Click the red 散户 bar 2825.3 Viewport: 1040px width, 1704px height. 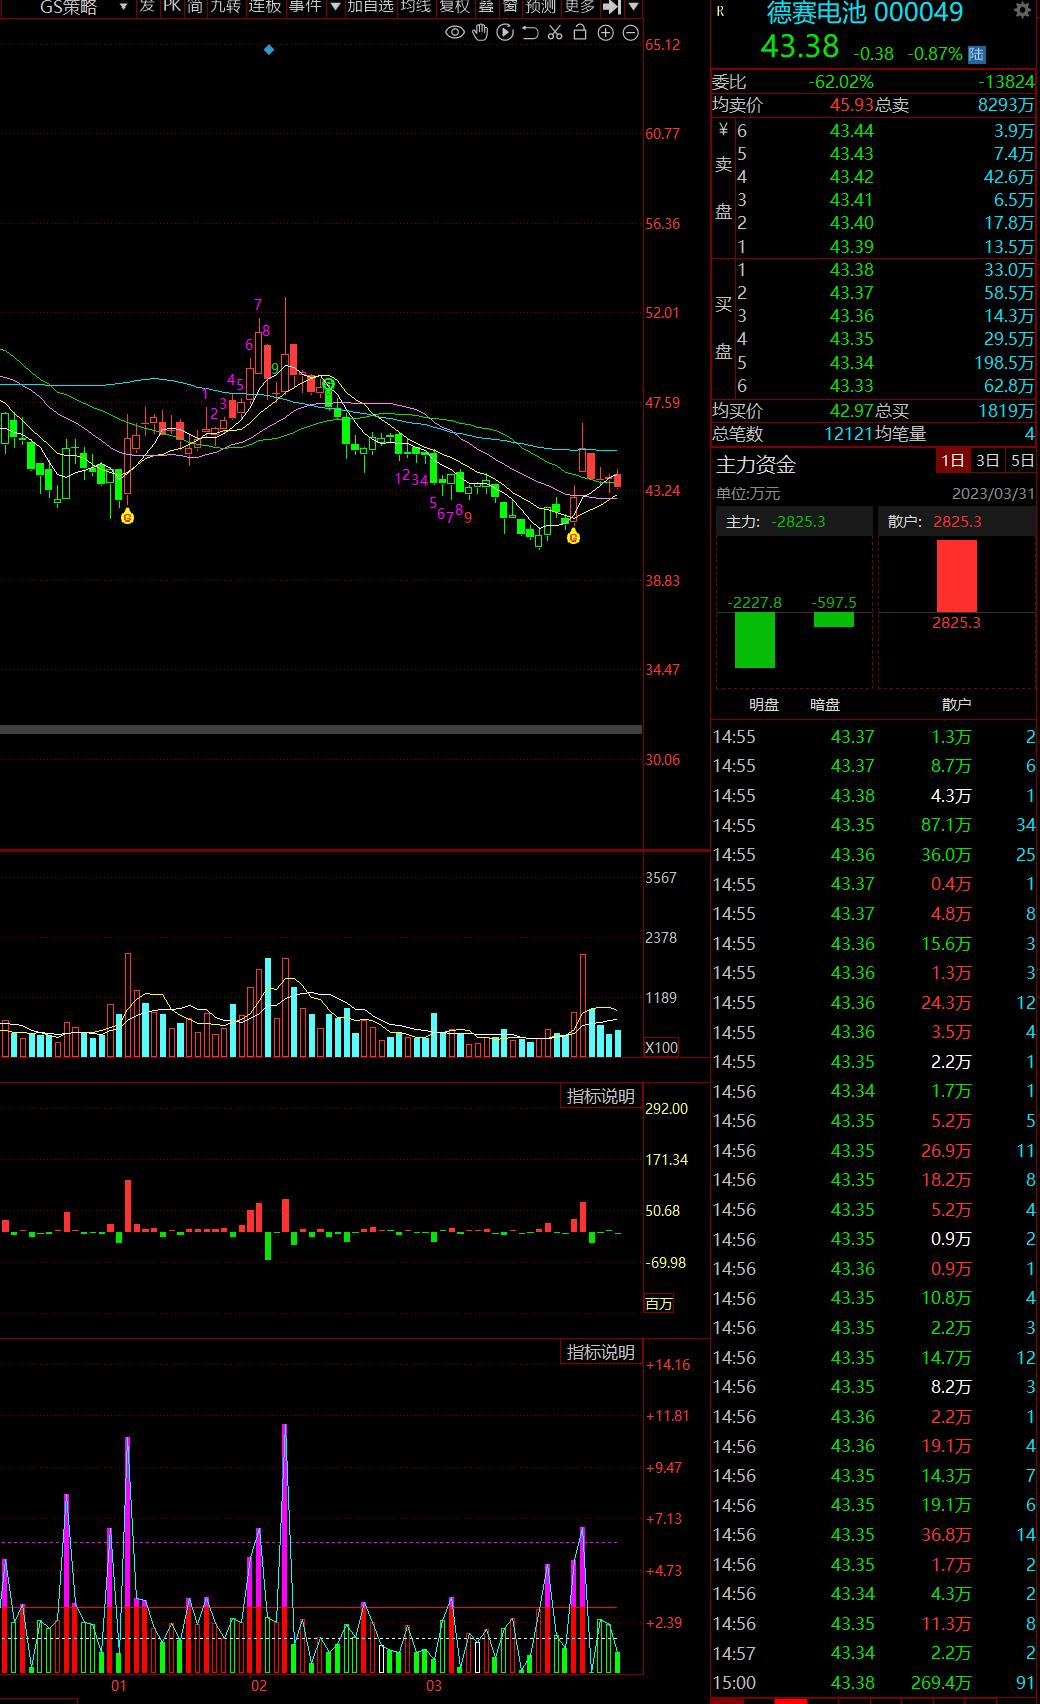click(956, 576)
